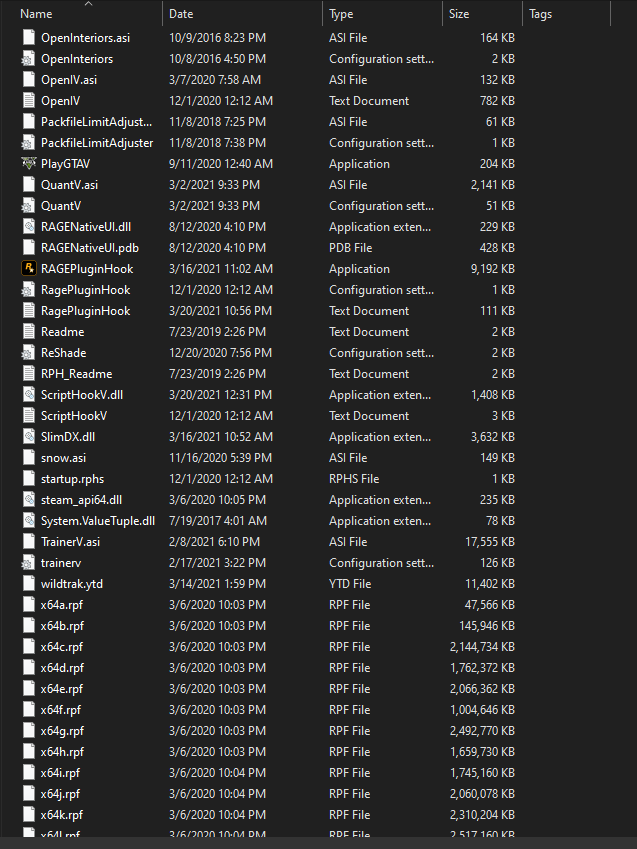Click the 12/20/2020 7:56 PM date
The width and height of the screenshot is (637, 849).
coord(220,353)
